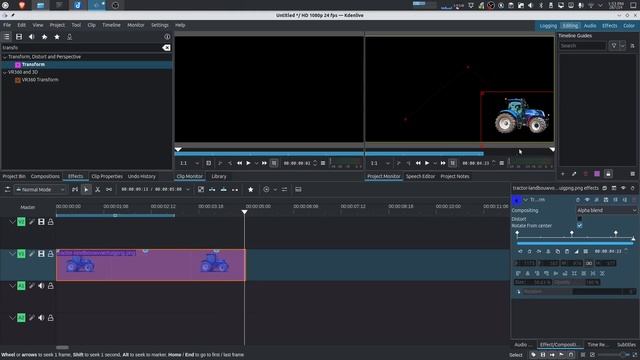Clear the effects search field
640x360 pixels.
[166, 48]
